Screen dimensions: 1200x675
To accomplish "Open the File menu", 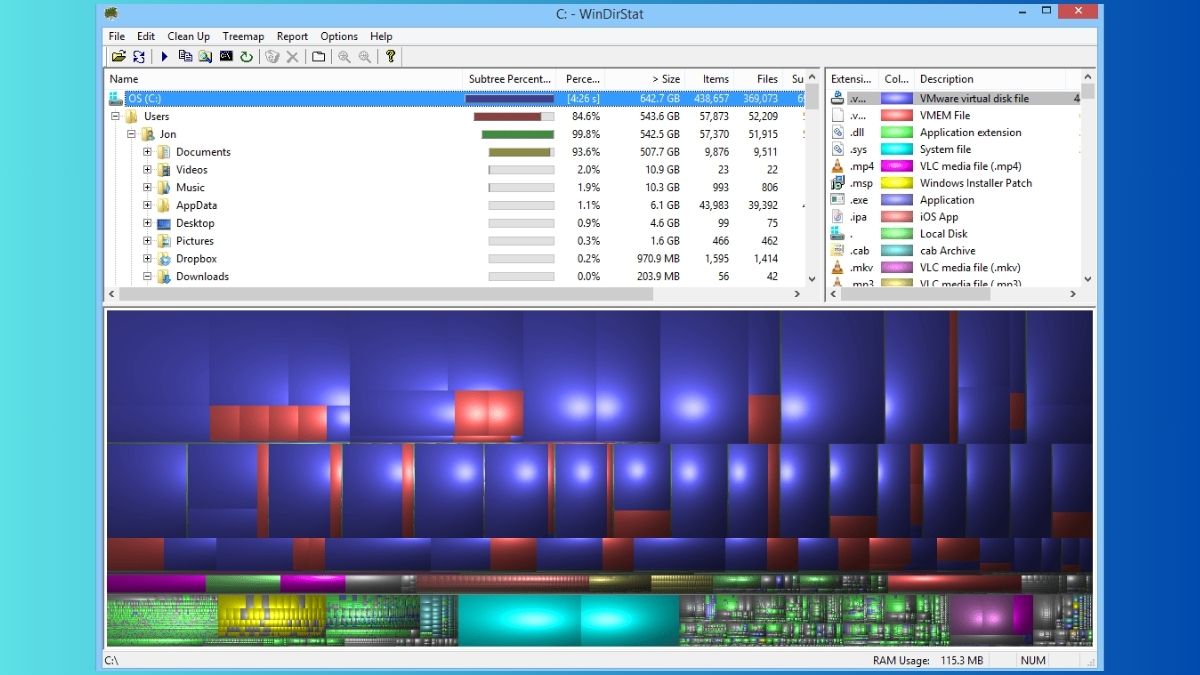I will click(x=117, y=36).
